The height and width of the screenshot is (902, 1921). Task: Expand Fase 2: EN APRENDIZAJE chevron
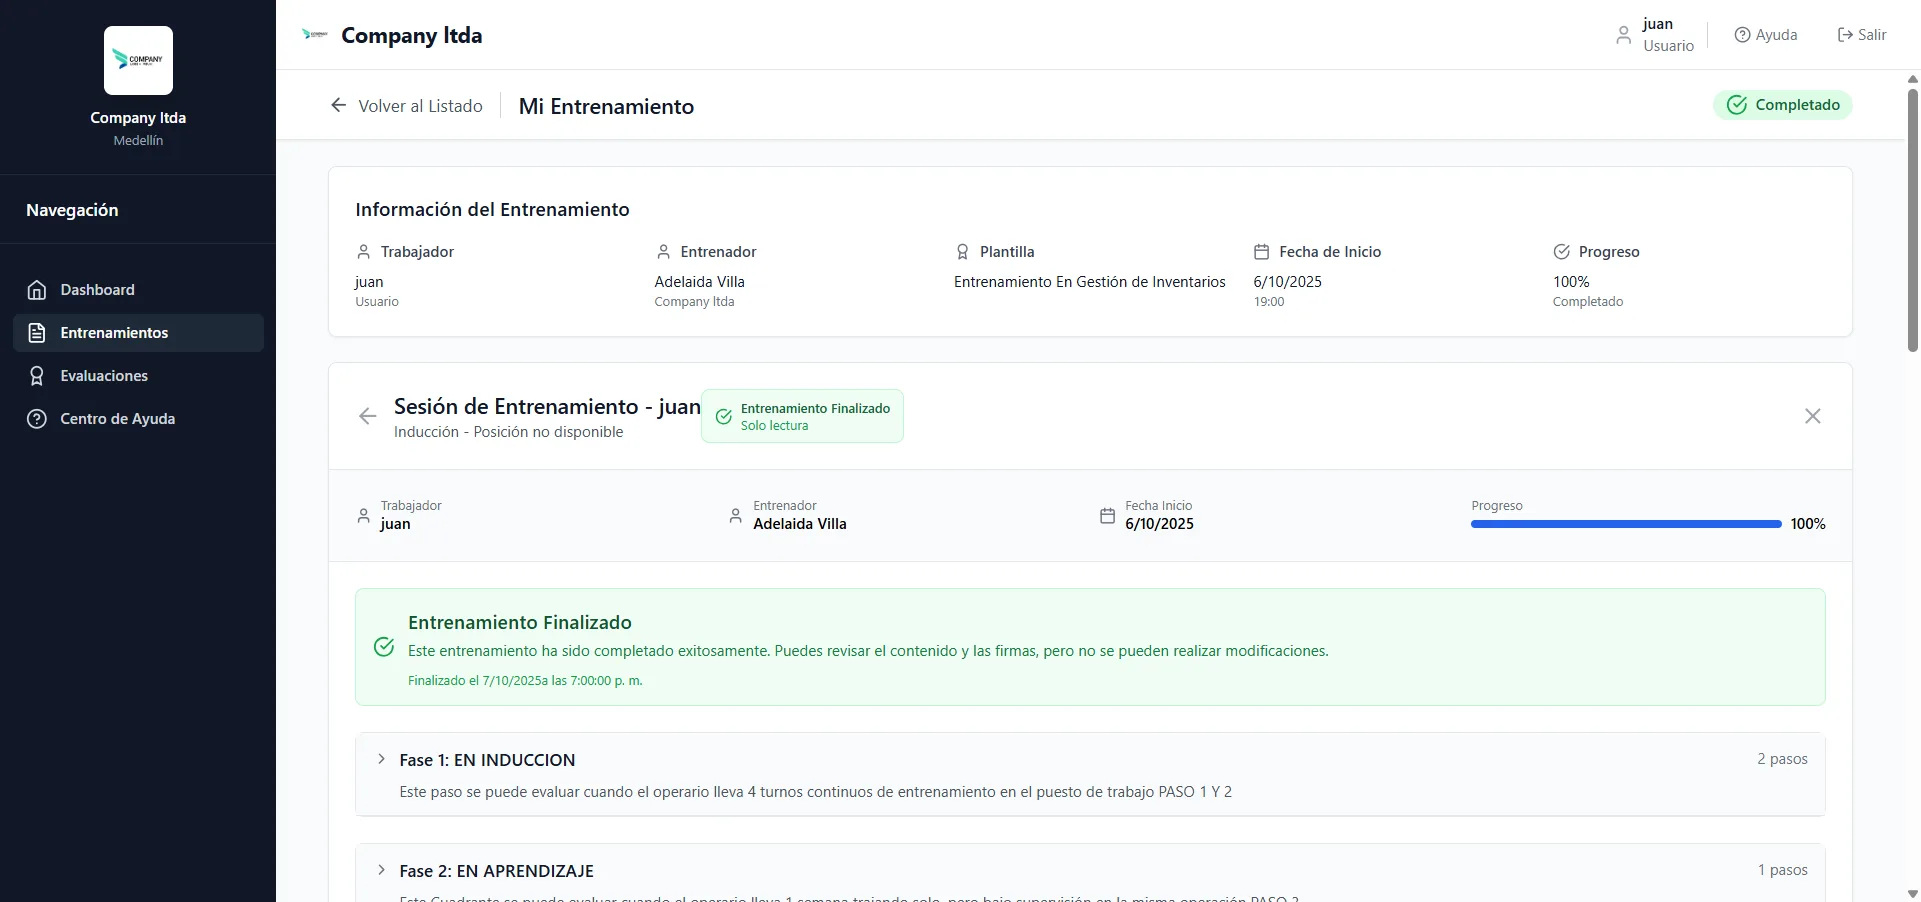(381, 870)
